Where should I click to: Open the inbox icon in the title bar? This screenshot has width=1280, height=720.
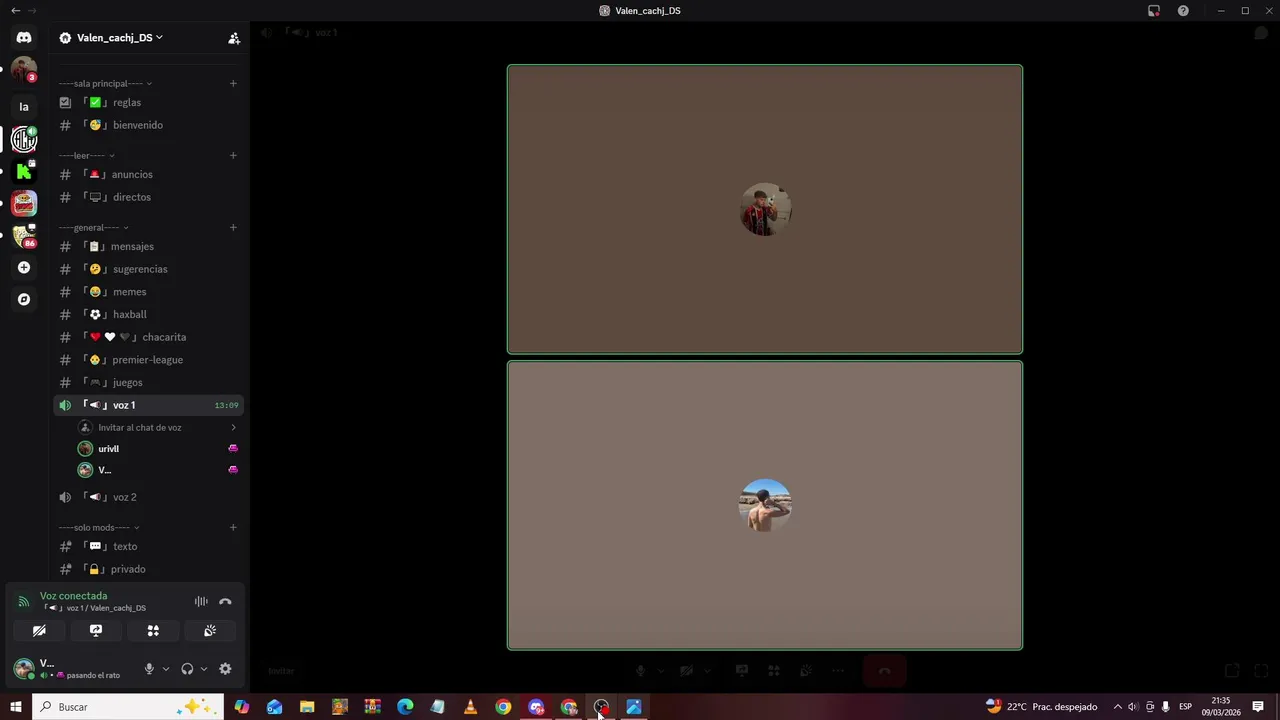[1154, 11]
